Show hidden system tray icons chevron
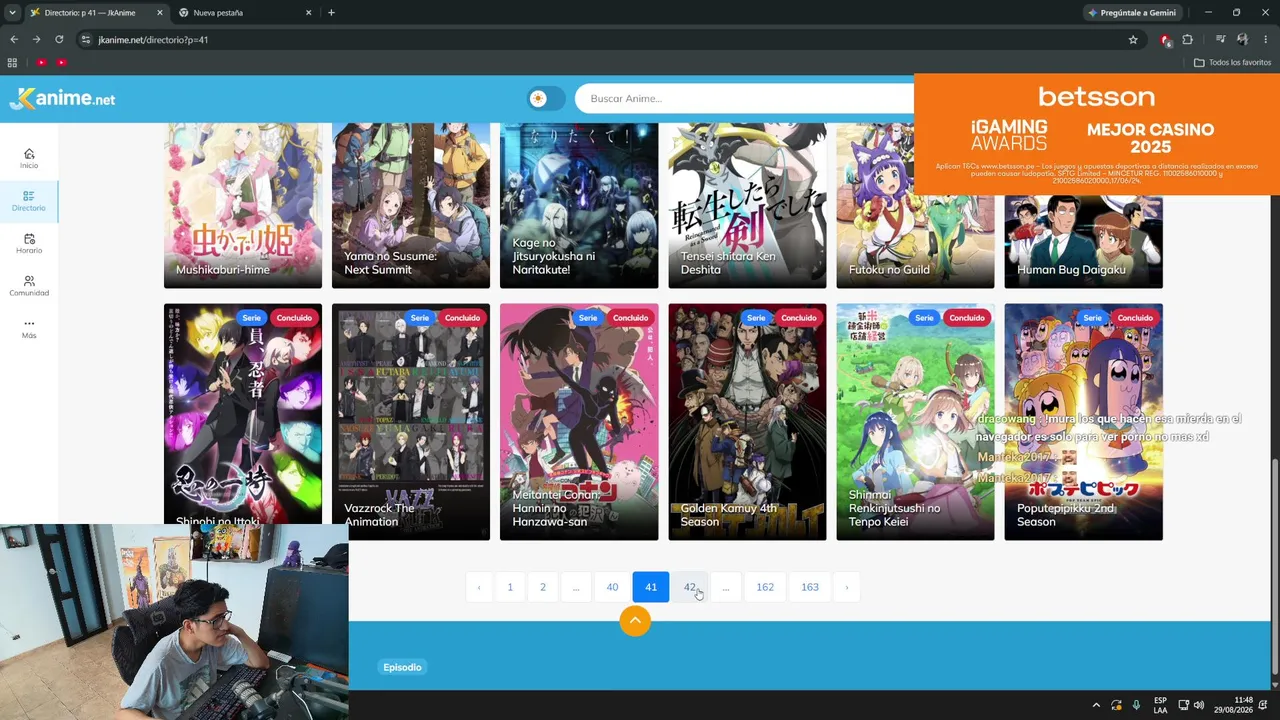 point(1096,705)
